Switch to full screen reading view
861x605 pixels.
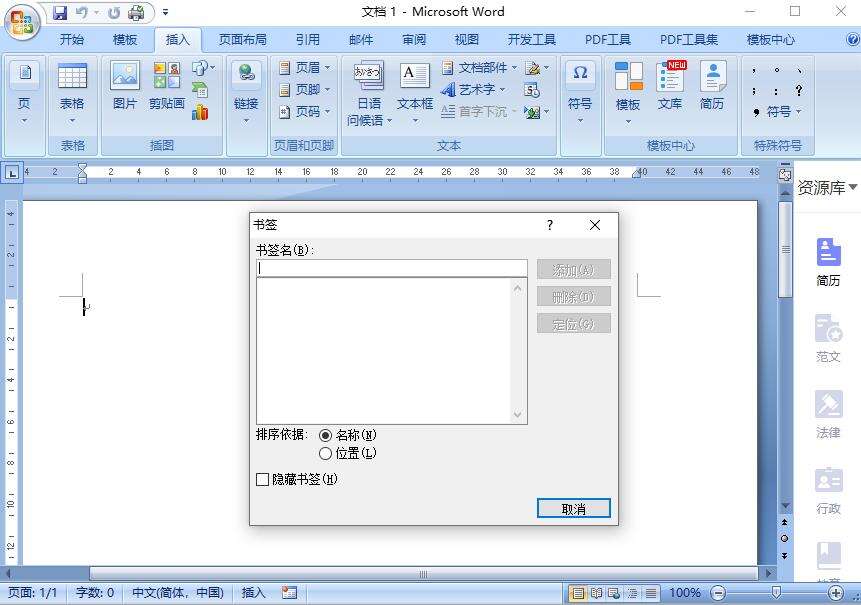pos(596,593)
